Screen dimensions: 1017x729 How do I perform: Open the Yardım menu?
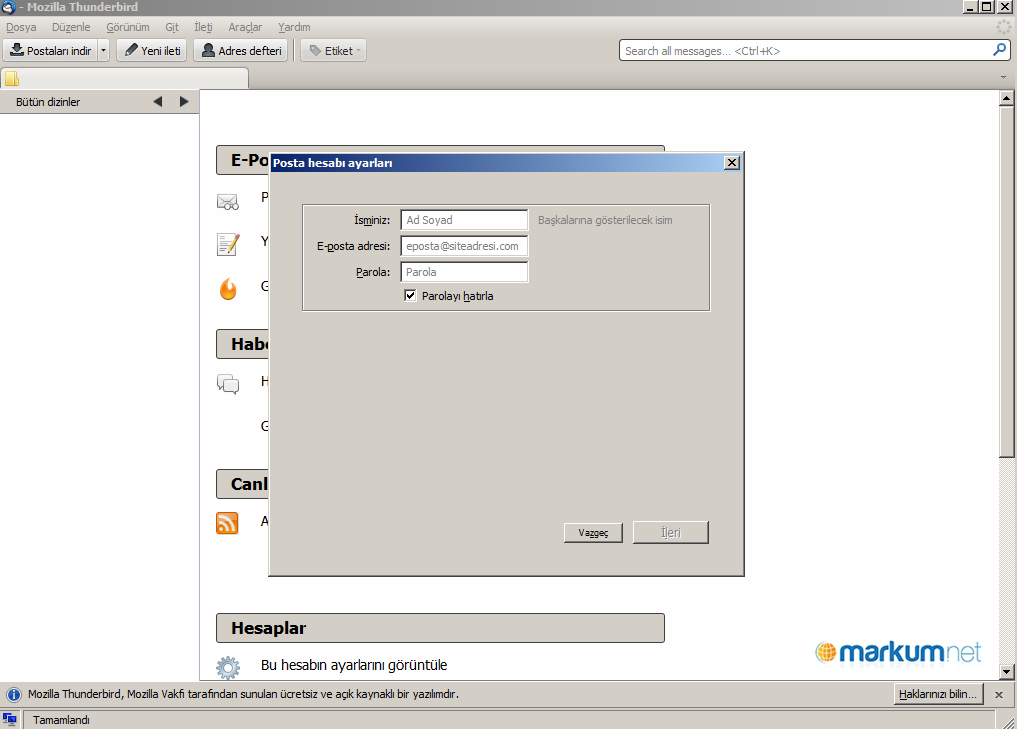(294, 27)
